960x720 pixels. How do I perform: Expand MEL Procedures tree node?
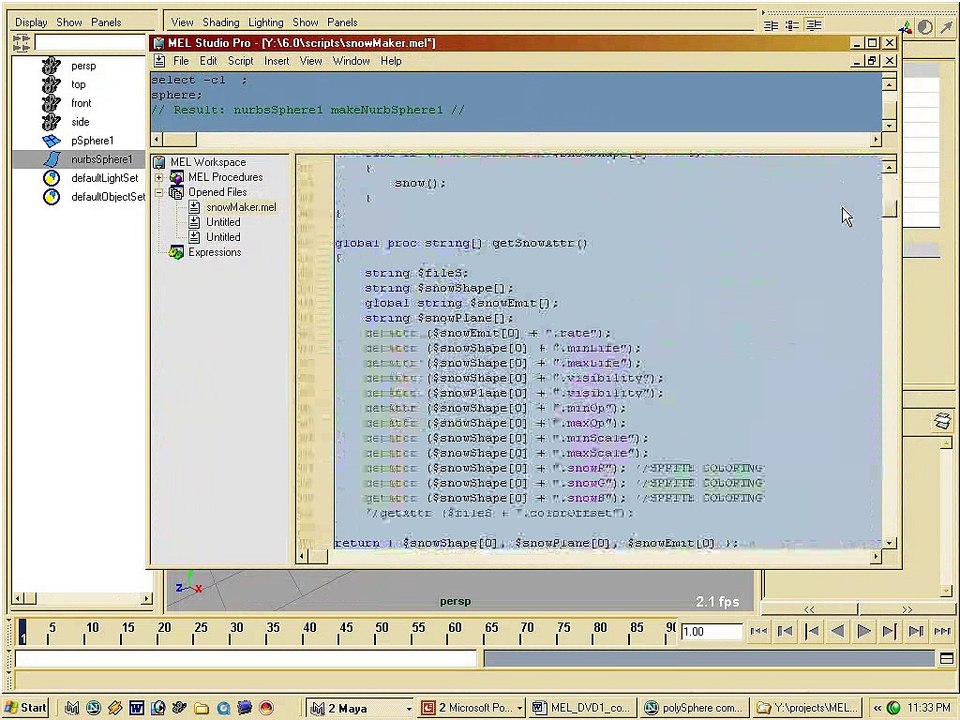coord(159,178)
